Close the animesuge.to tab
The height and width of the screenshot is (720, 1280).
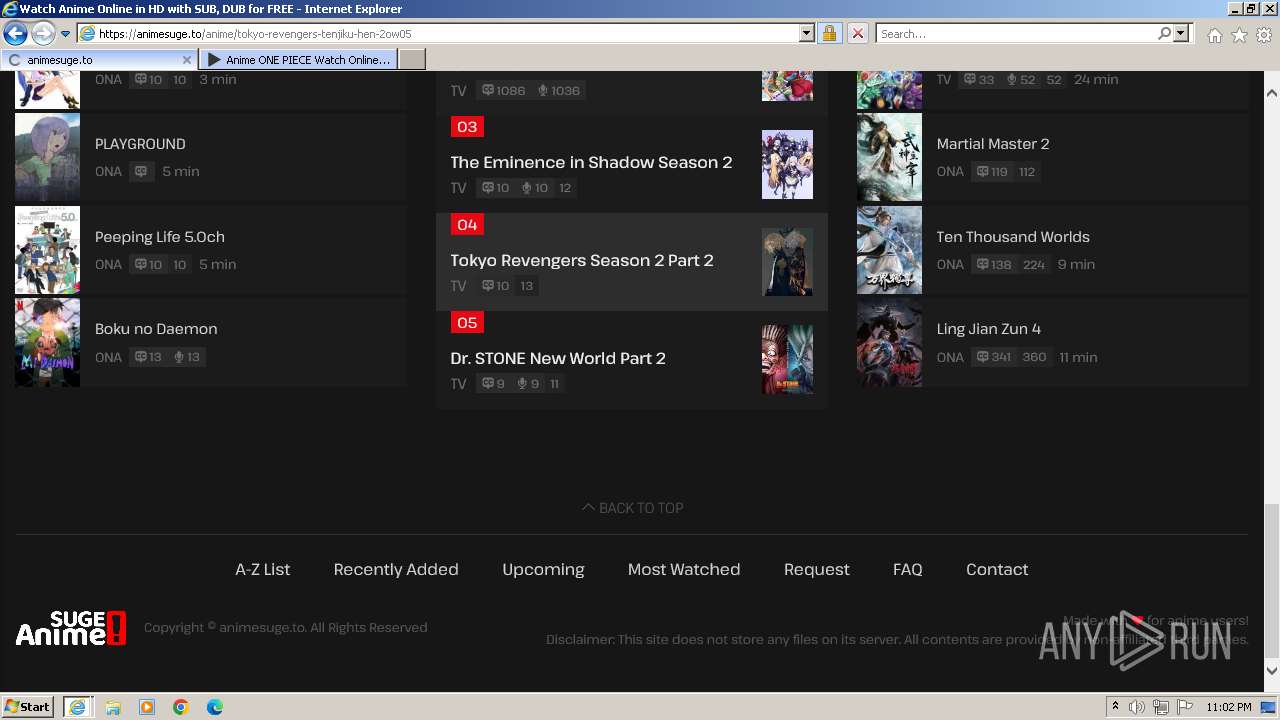[186, 60]
